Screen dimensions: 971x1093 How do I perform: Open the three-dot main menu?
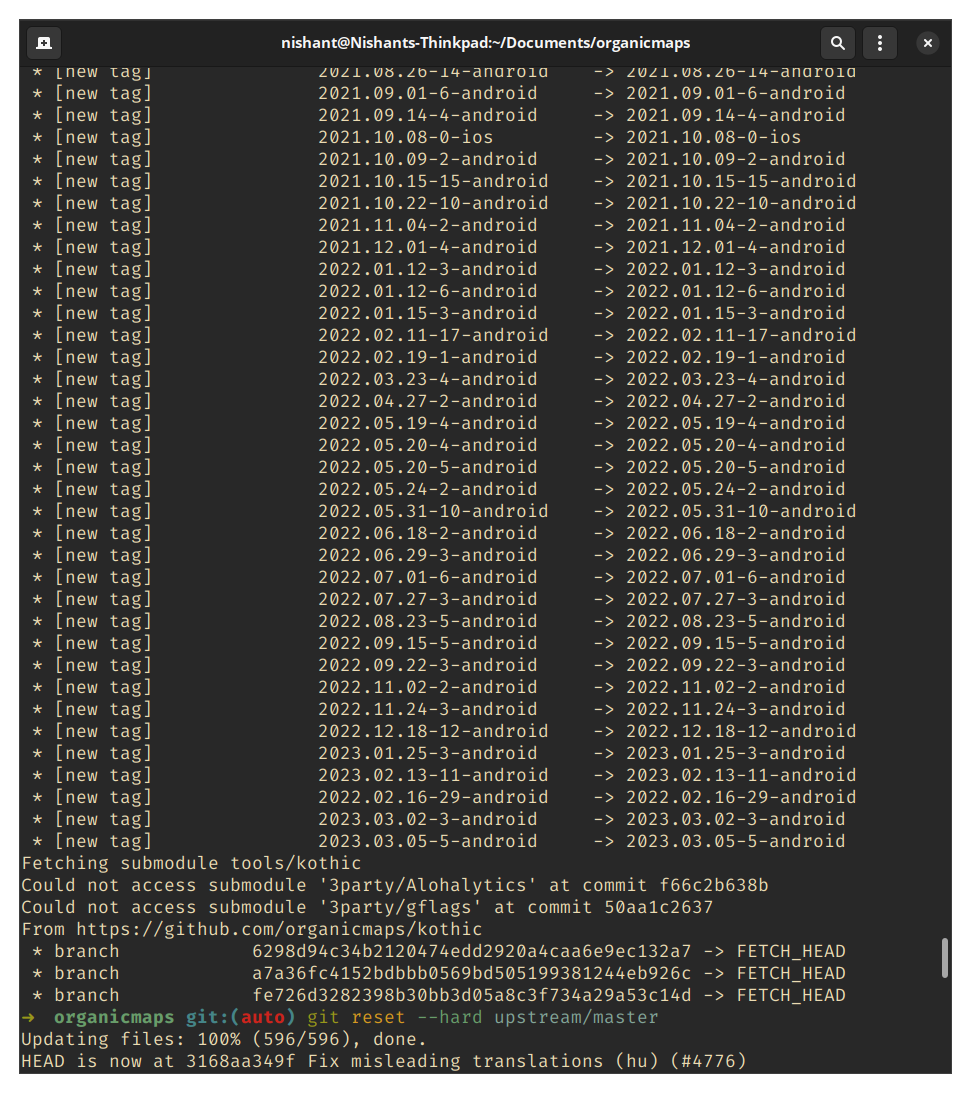(x=880, y=42)
